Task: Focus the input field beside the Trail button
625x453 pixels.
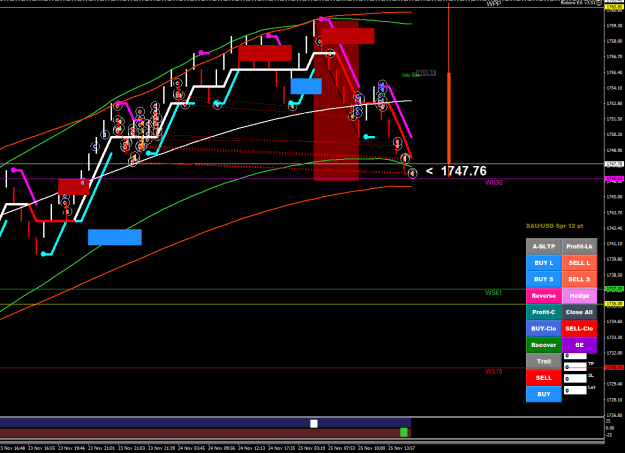Action: (575, 356)
